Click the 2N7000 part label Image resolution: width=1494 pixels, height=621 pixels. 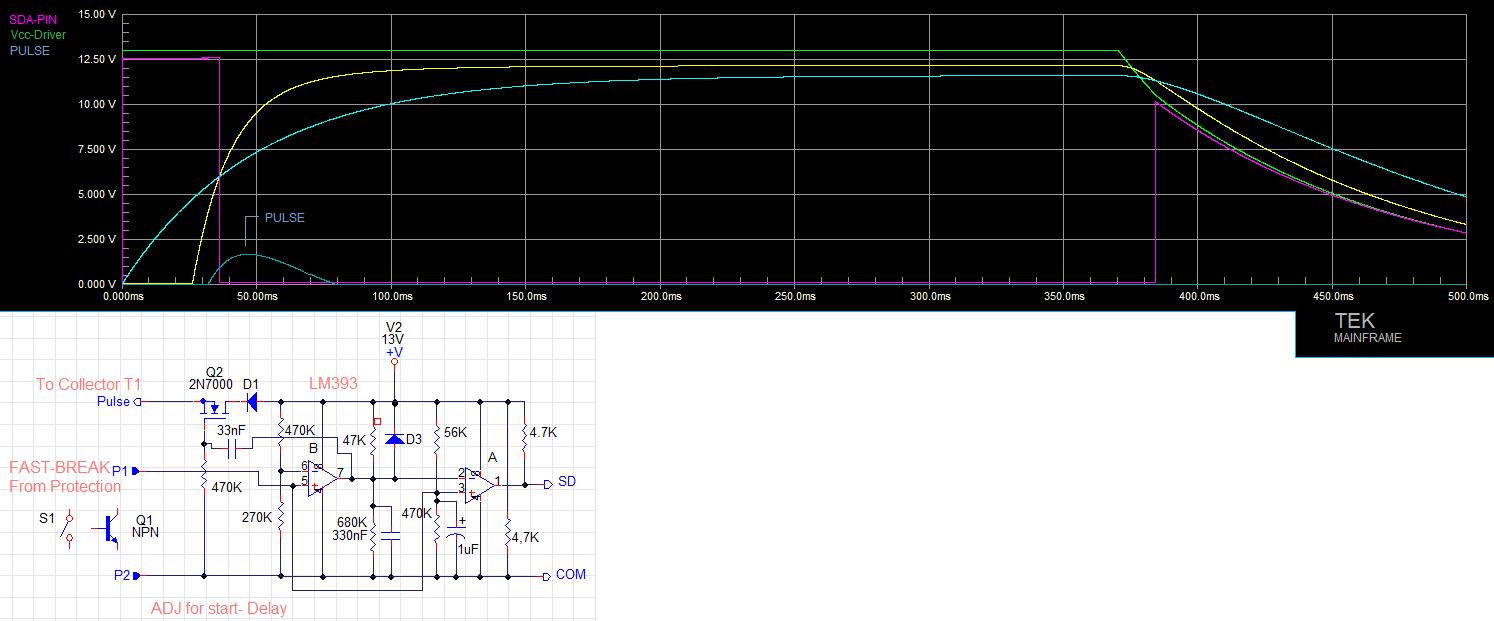[211, 384]
